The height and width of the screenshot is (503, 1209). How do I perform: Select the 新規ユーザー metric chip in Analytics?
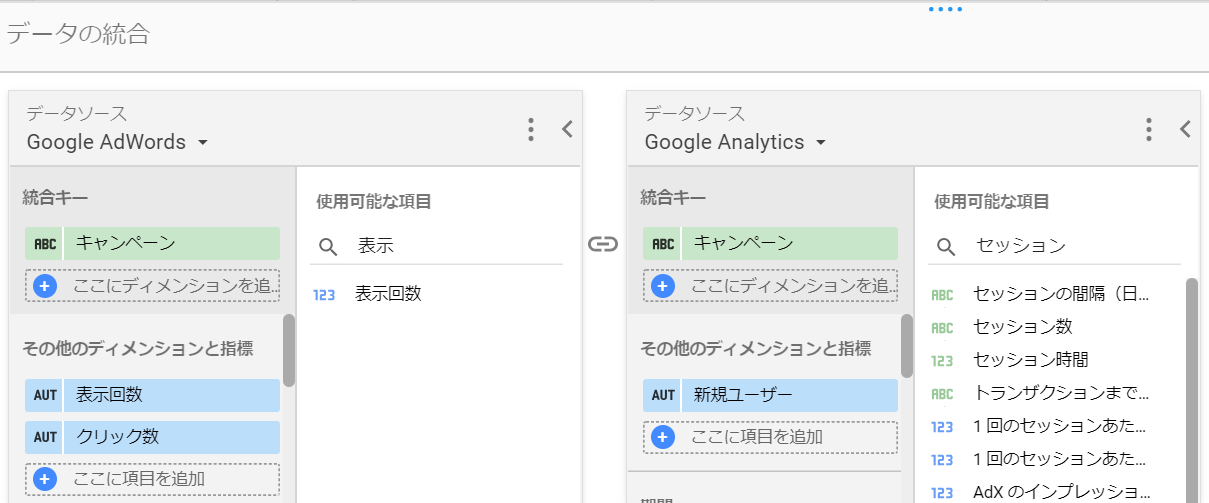[770, 395]
